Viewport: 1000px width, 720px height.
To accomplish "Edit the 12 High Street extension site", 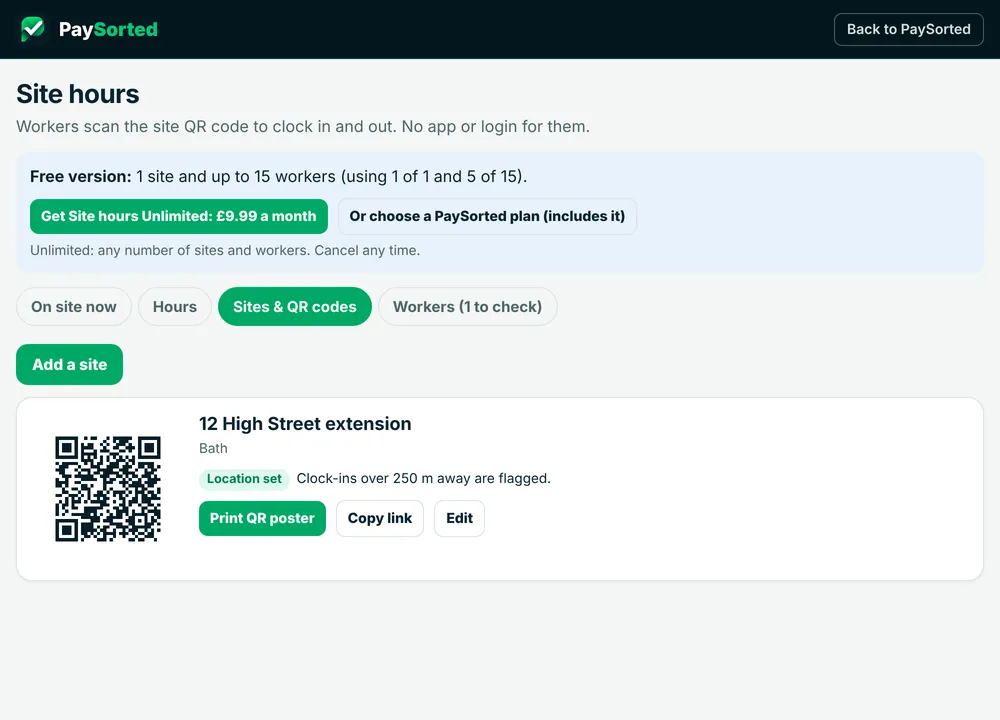I will pos(459,518).
